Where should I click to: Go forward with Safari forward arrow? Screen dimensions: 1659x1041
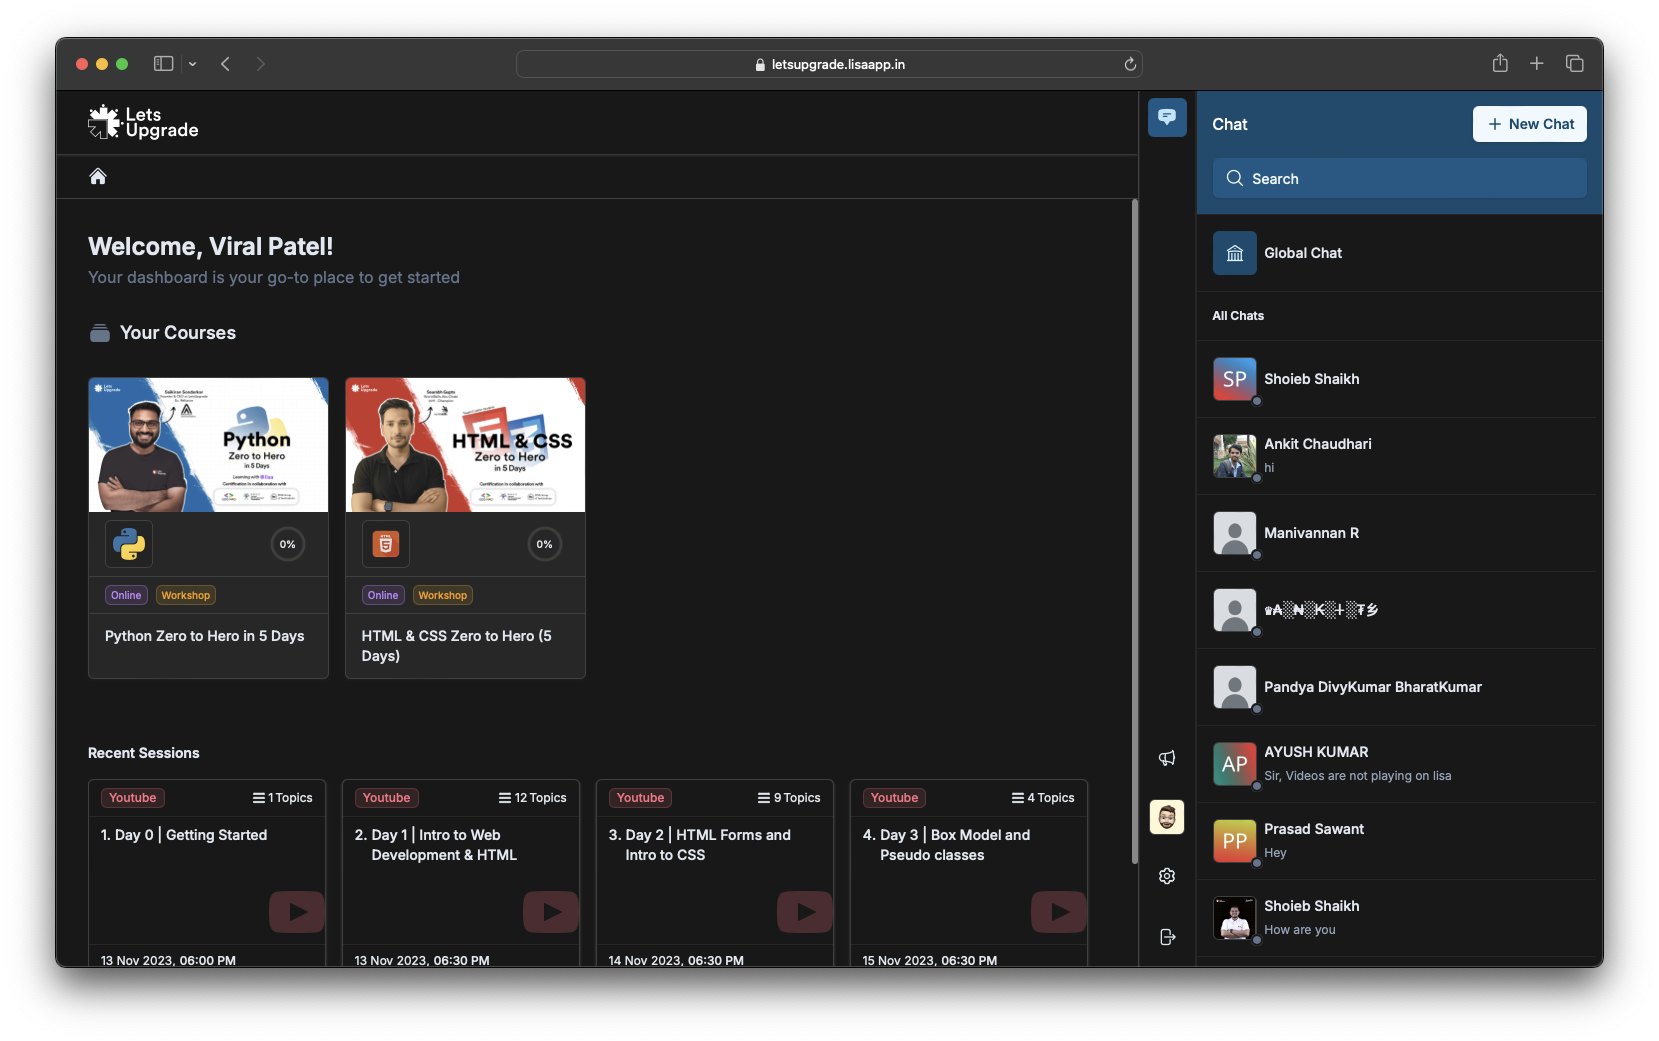pos(261,64)
